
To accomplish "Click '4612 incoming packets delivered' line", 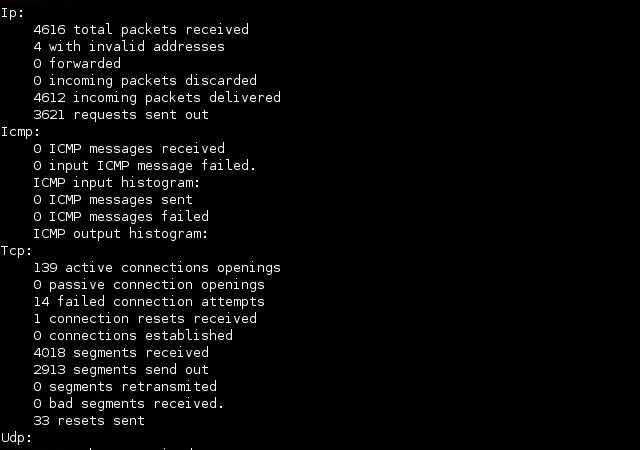I will pos(157,98).
